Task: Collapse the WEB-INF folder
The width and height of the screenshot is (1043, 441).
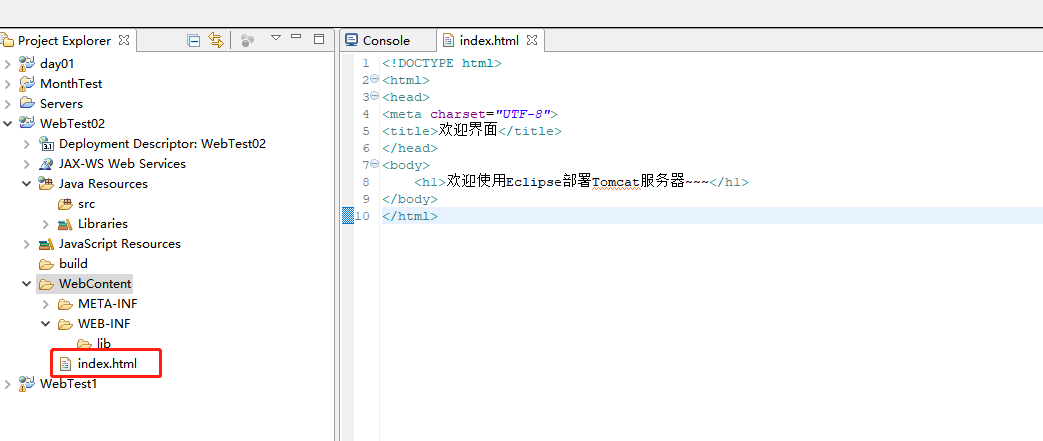Action: pos(46,324)
